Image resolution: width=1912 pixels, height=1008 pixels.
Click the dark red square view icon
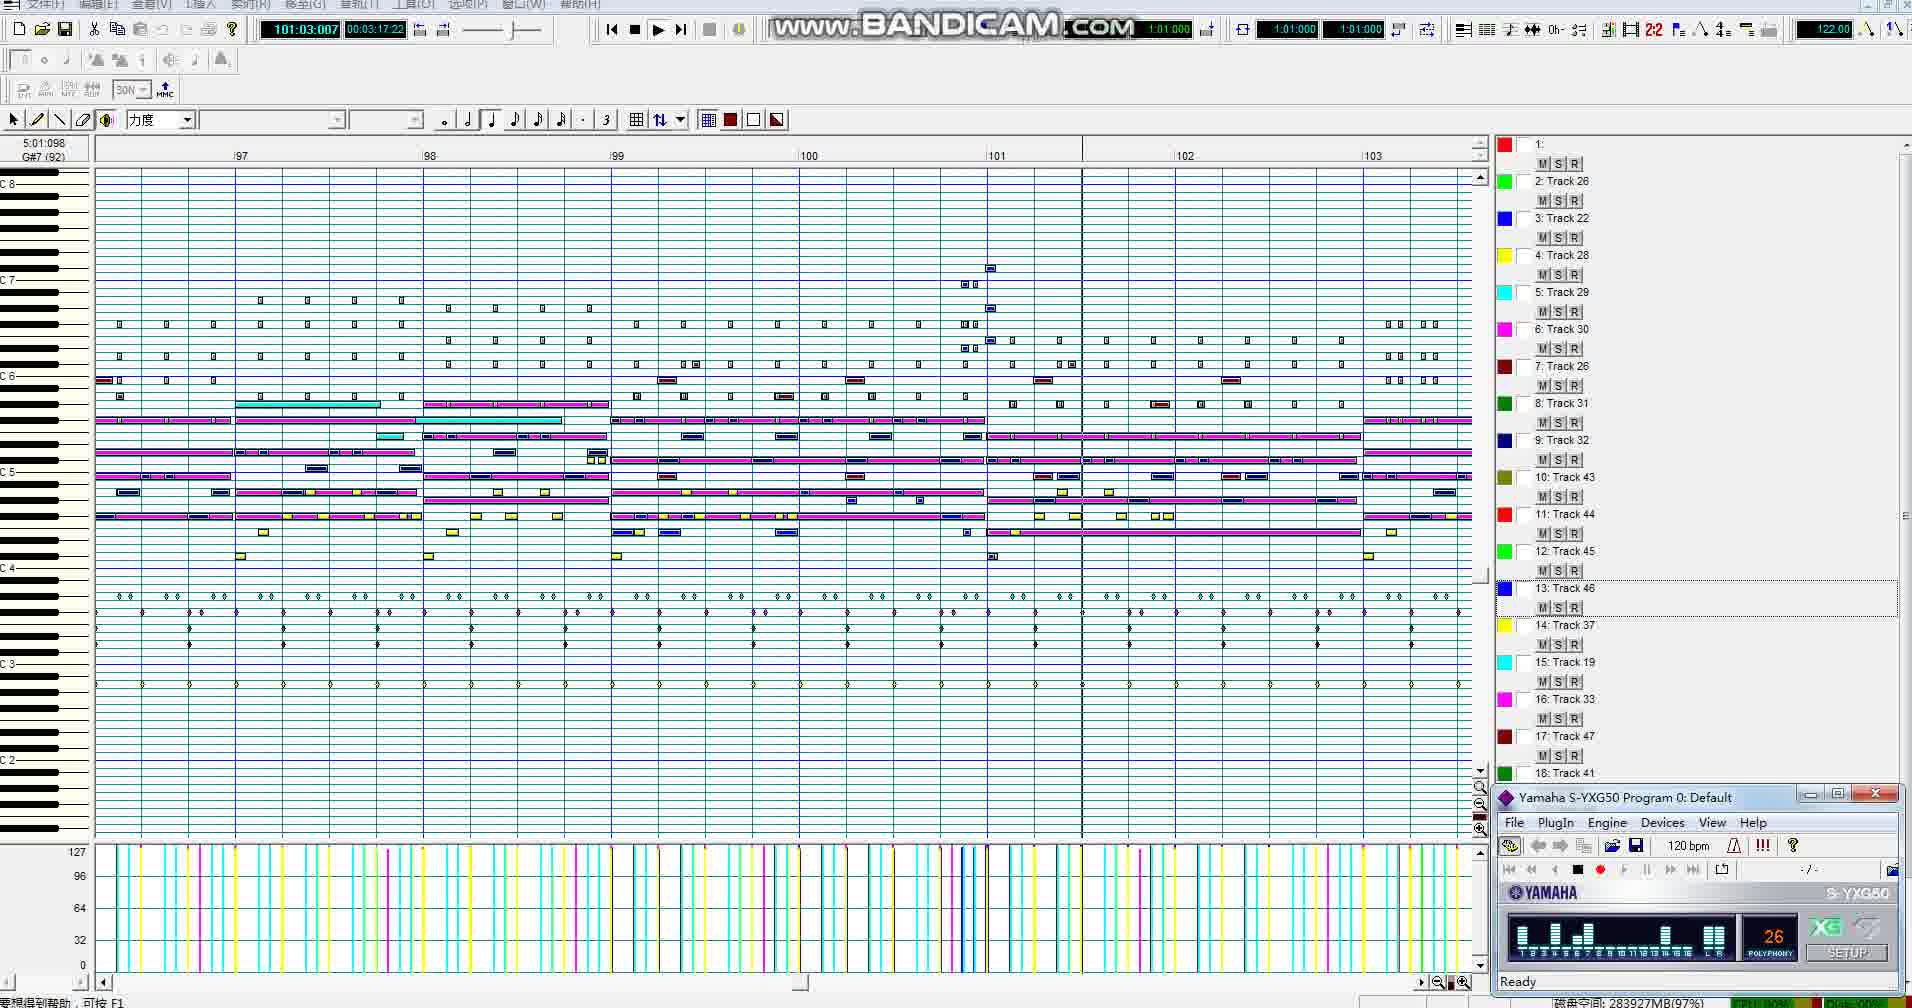(x=731, y=120)
